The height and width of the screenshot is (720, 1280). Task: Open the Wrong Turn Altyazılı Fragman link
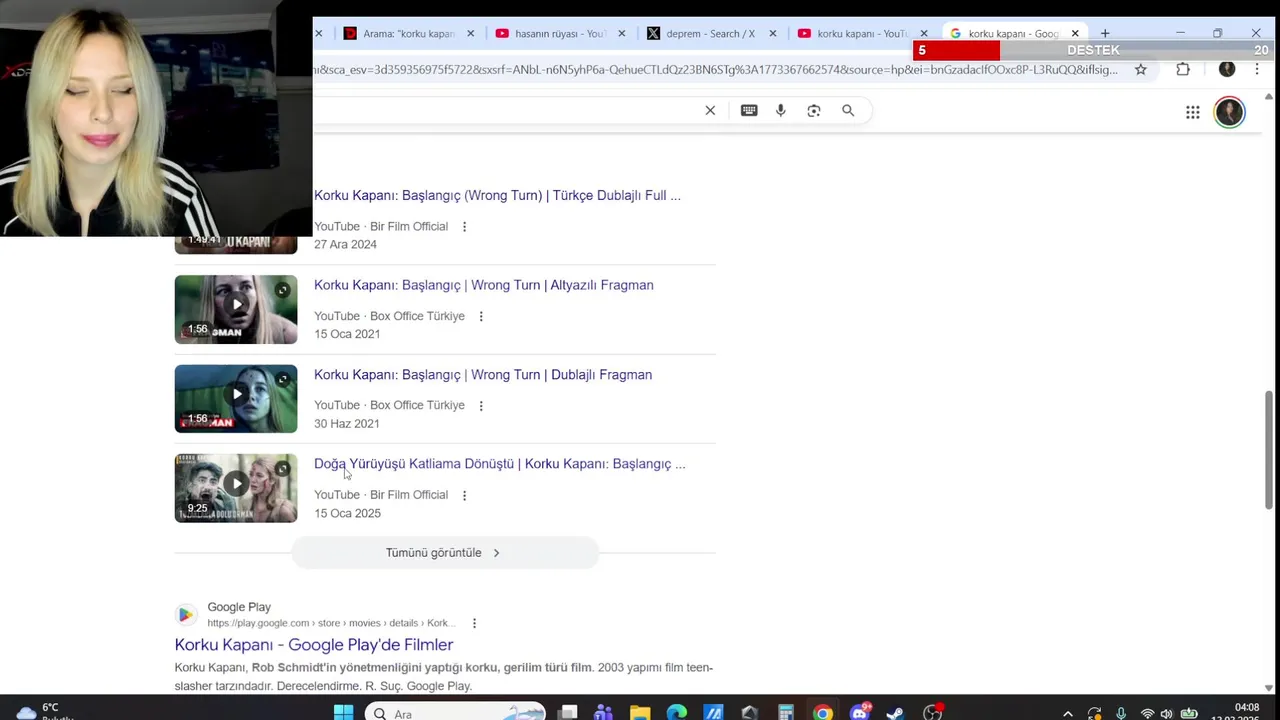pyautogui.click(x=484, y=285)
